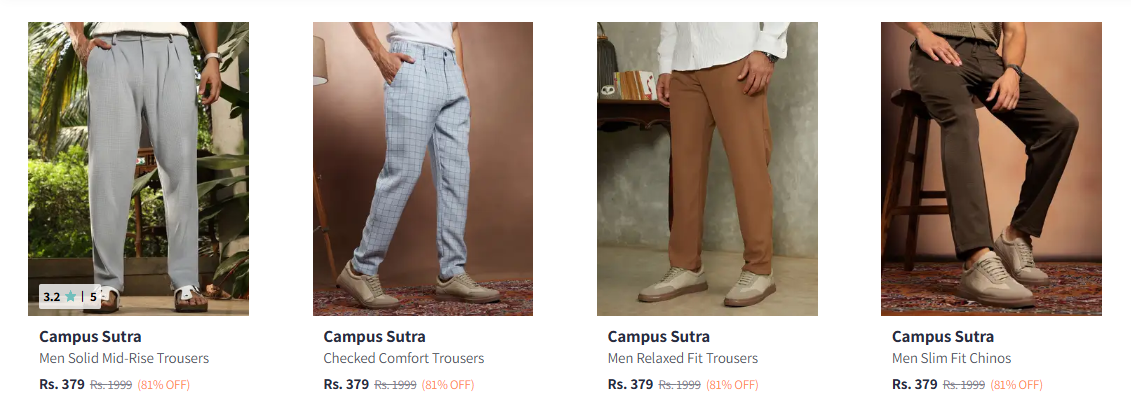1131x419 pixels.
Task: Select the "Men Relaxed Fit Trousers" title
Action: tap(682, 358)
